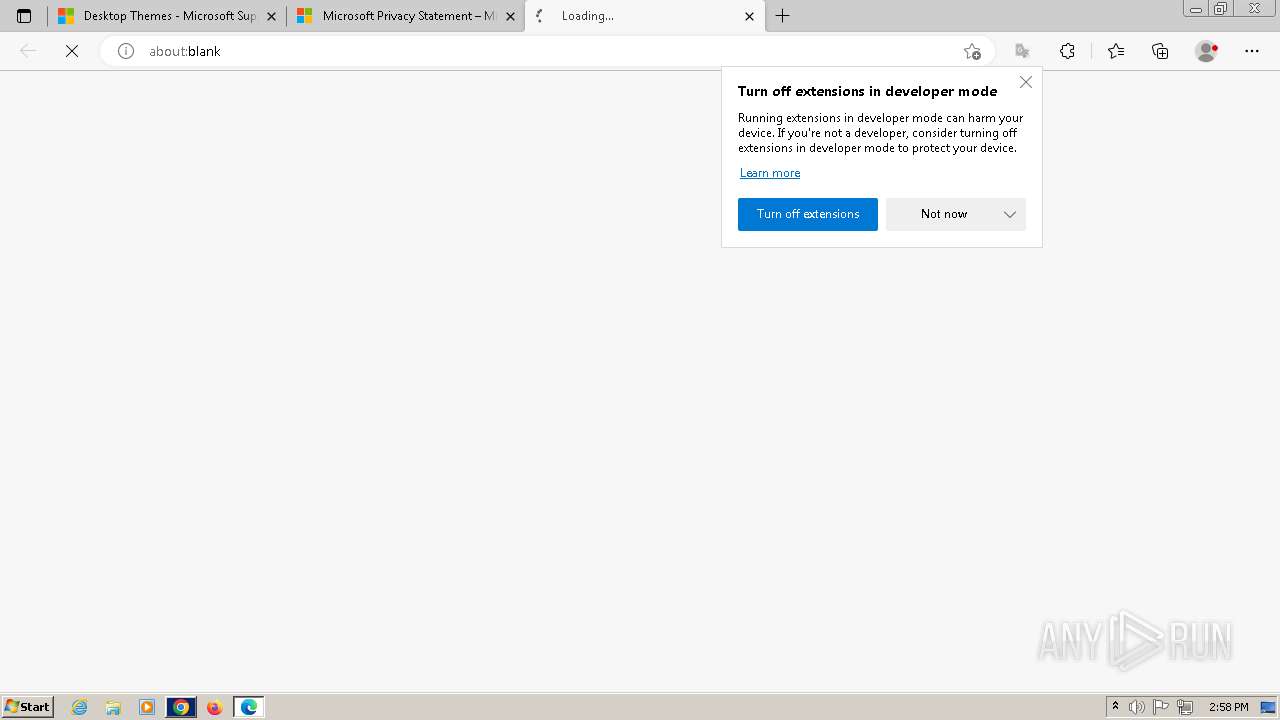Open the Favorites list
Viewport: 1280px width, 720px height.
[x=1116, y=51]
